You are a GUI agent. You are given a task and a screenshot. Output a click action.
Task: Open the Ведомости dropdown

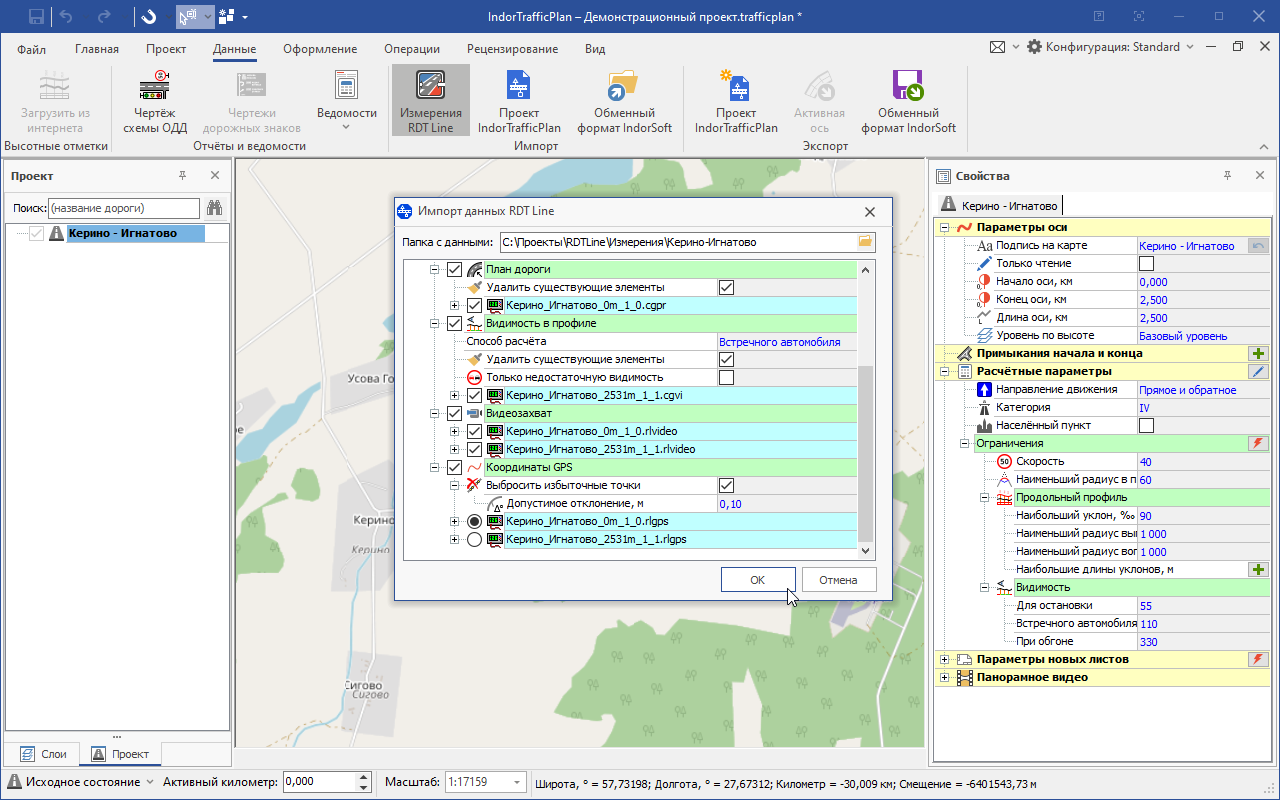pyautogui.click(x=346, y=126)
